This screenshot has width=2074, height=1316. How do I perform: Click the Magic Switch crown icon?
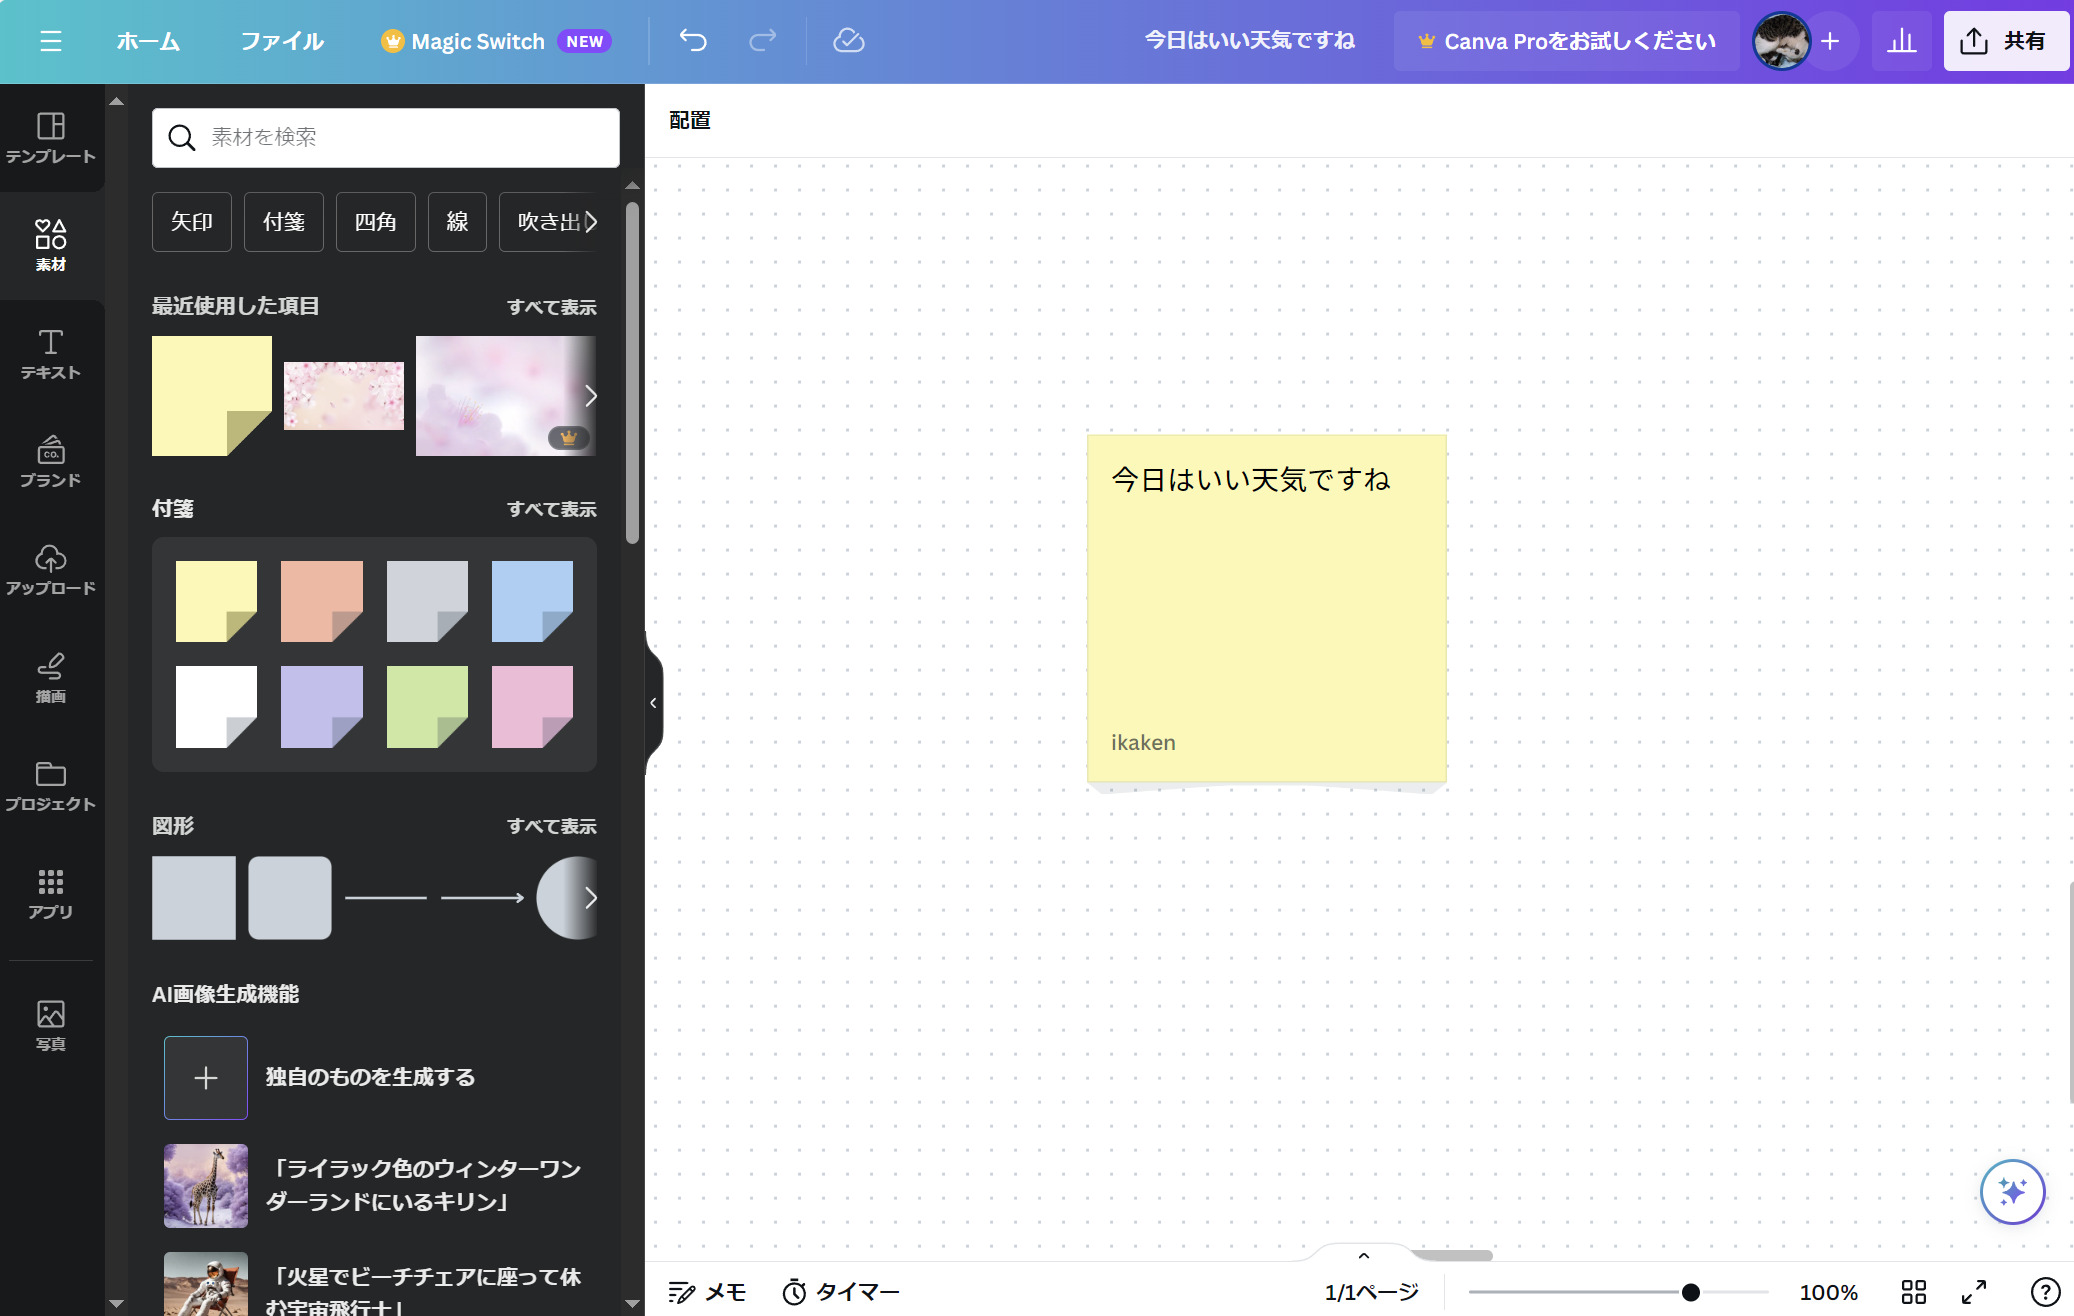click(x=392, y=41)
